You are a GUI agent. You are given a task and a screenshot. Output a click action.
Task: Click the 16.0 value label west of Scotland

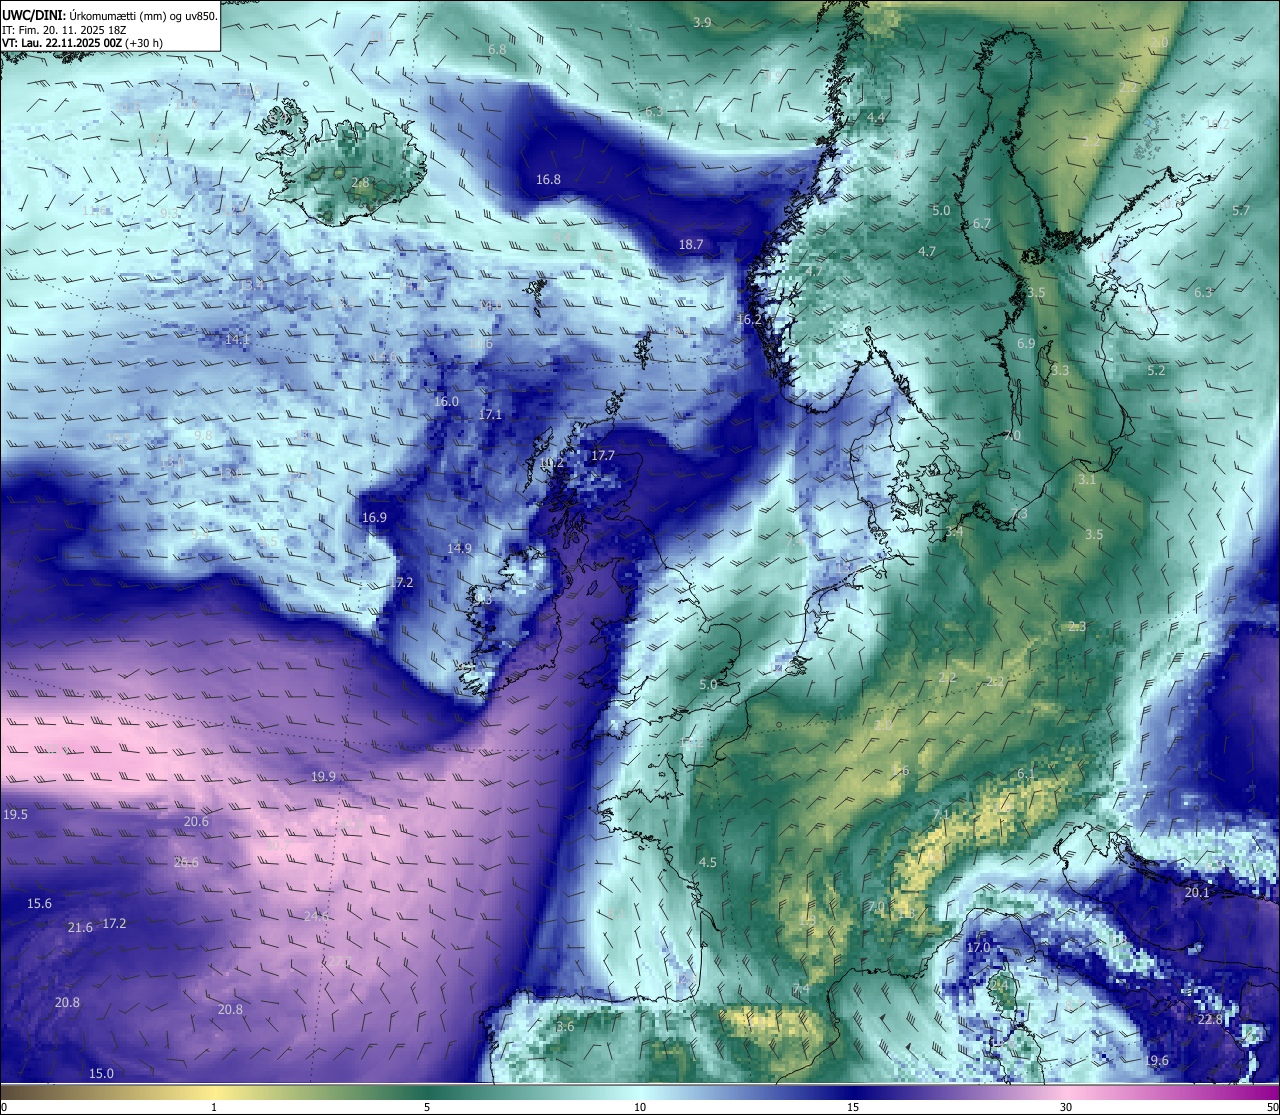coord(446,401)
